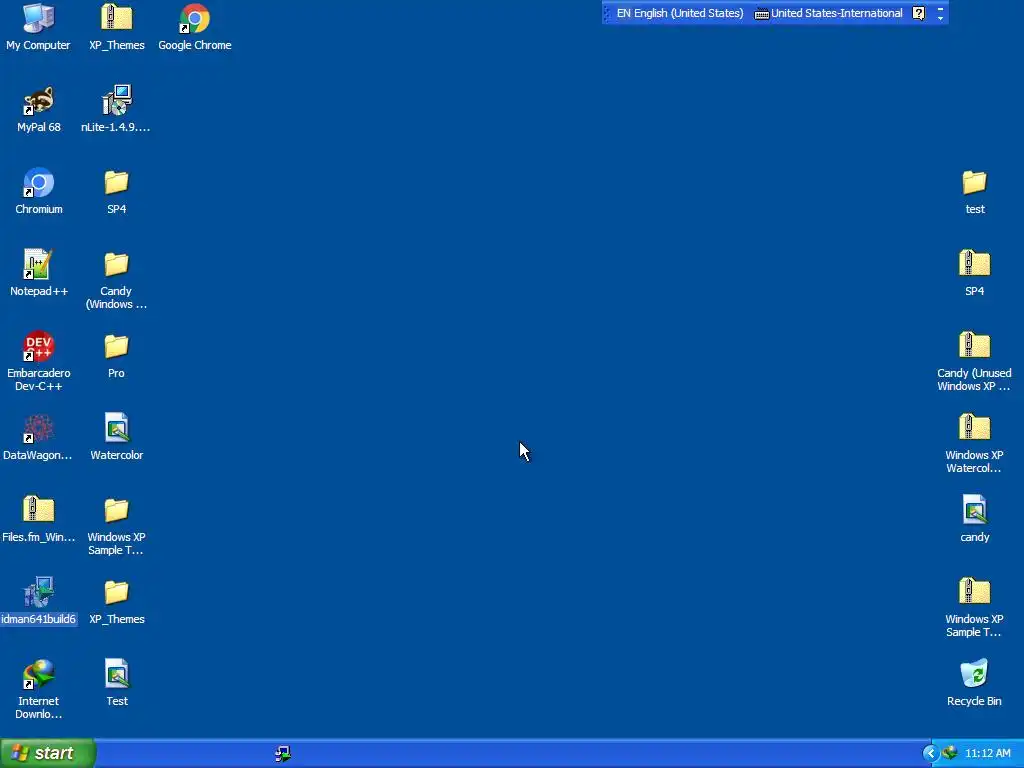
Task: Open the United States-International keyboard layout menu
Action: (829, 13)
